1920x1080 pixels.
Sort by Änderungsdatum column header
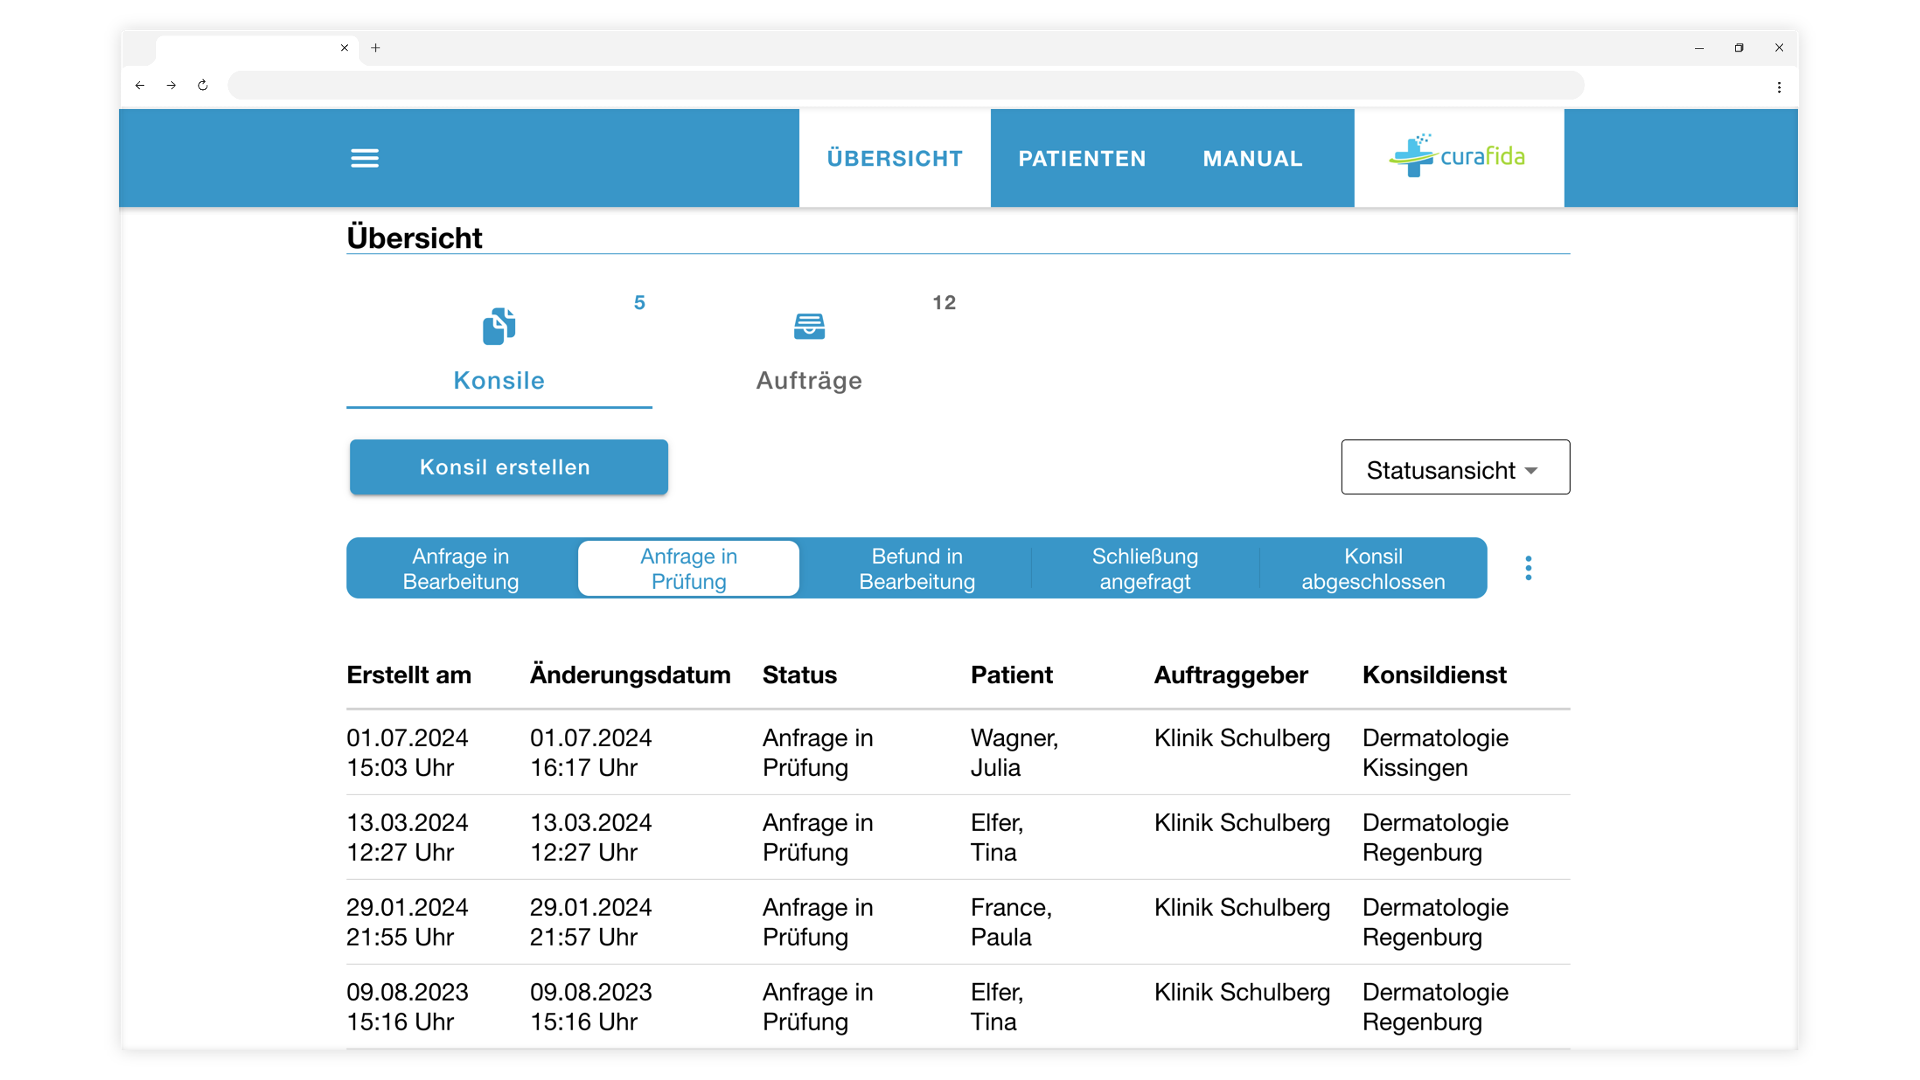click(630, 675)
